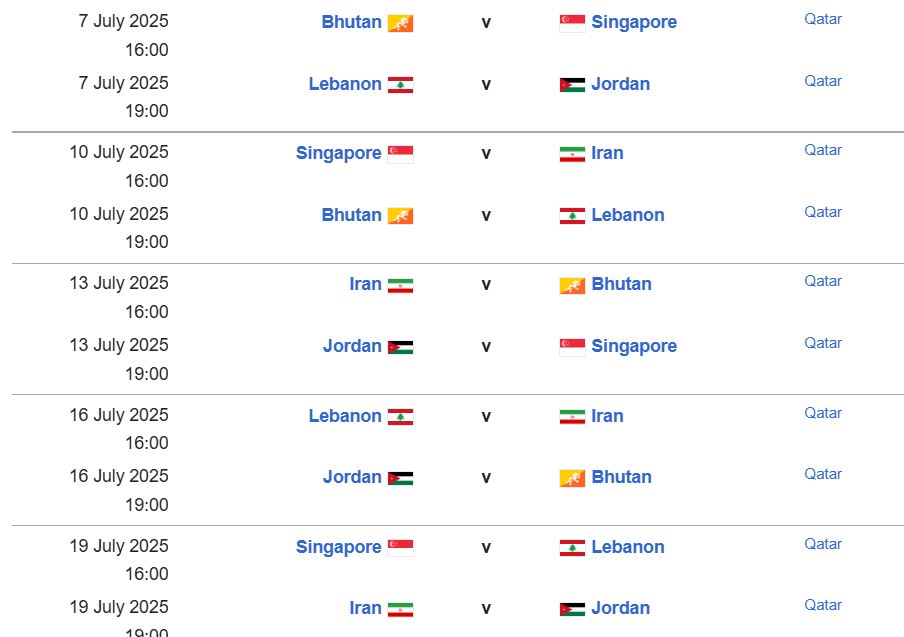
Task: Open Qatar venue link for 19 July Singapore v Lebanon
Action: pyautogui.click(x=823, y=544)
